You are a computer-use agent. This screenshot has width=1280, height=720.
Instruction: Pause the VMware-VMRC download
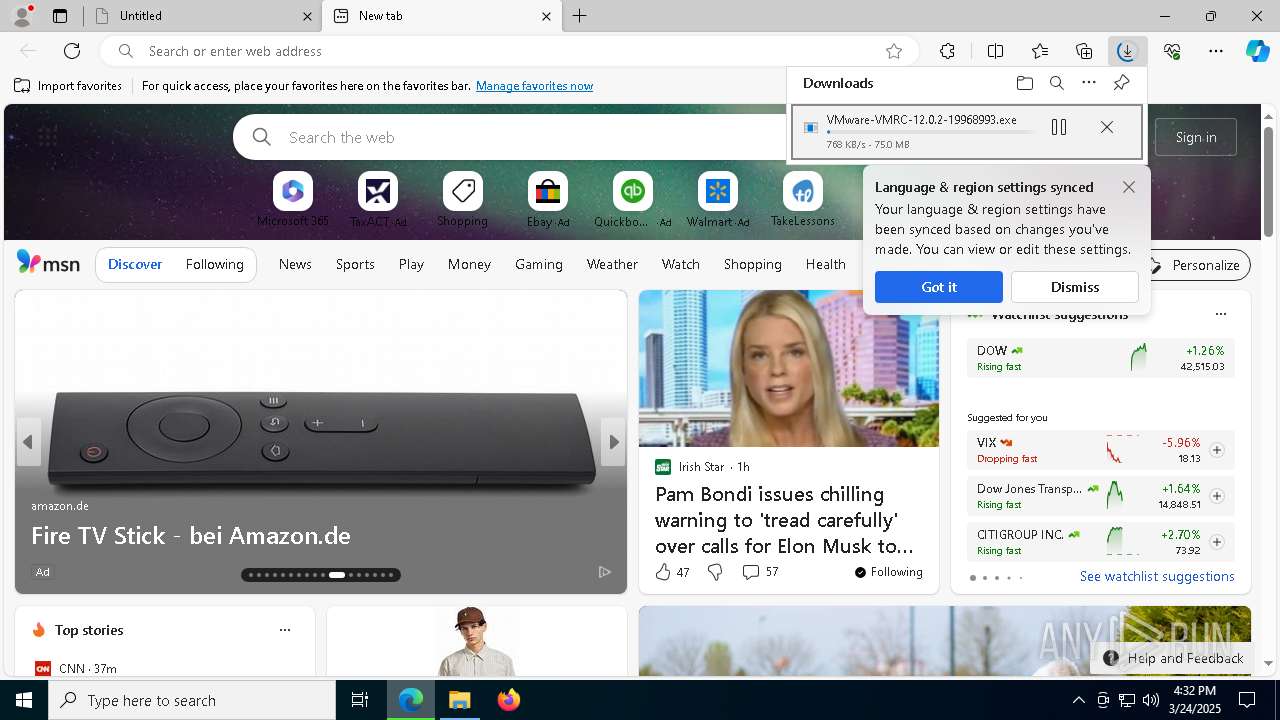tap(1059, 127)
